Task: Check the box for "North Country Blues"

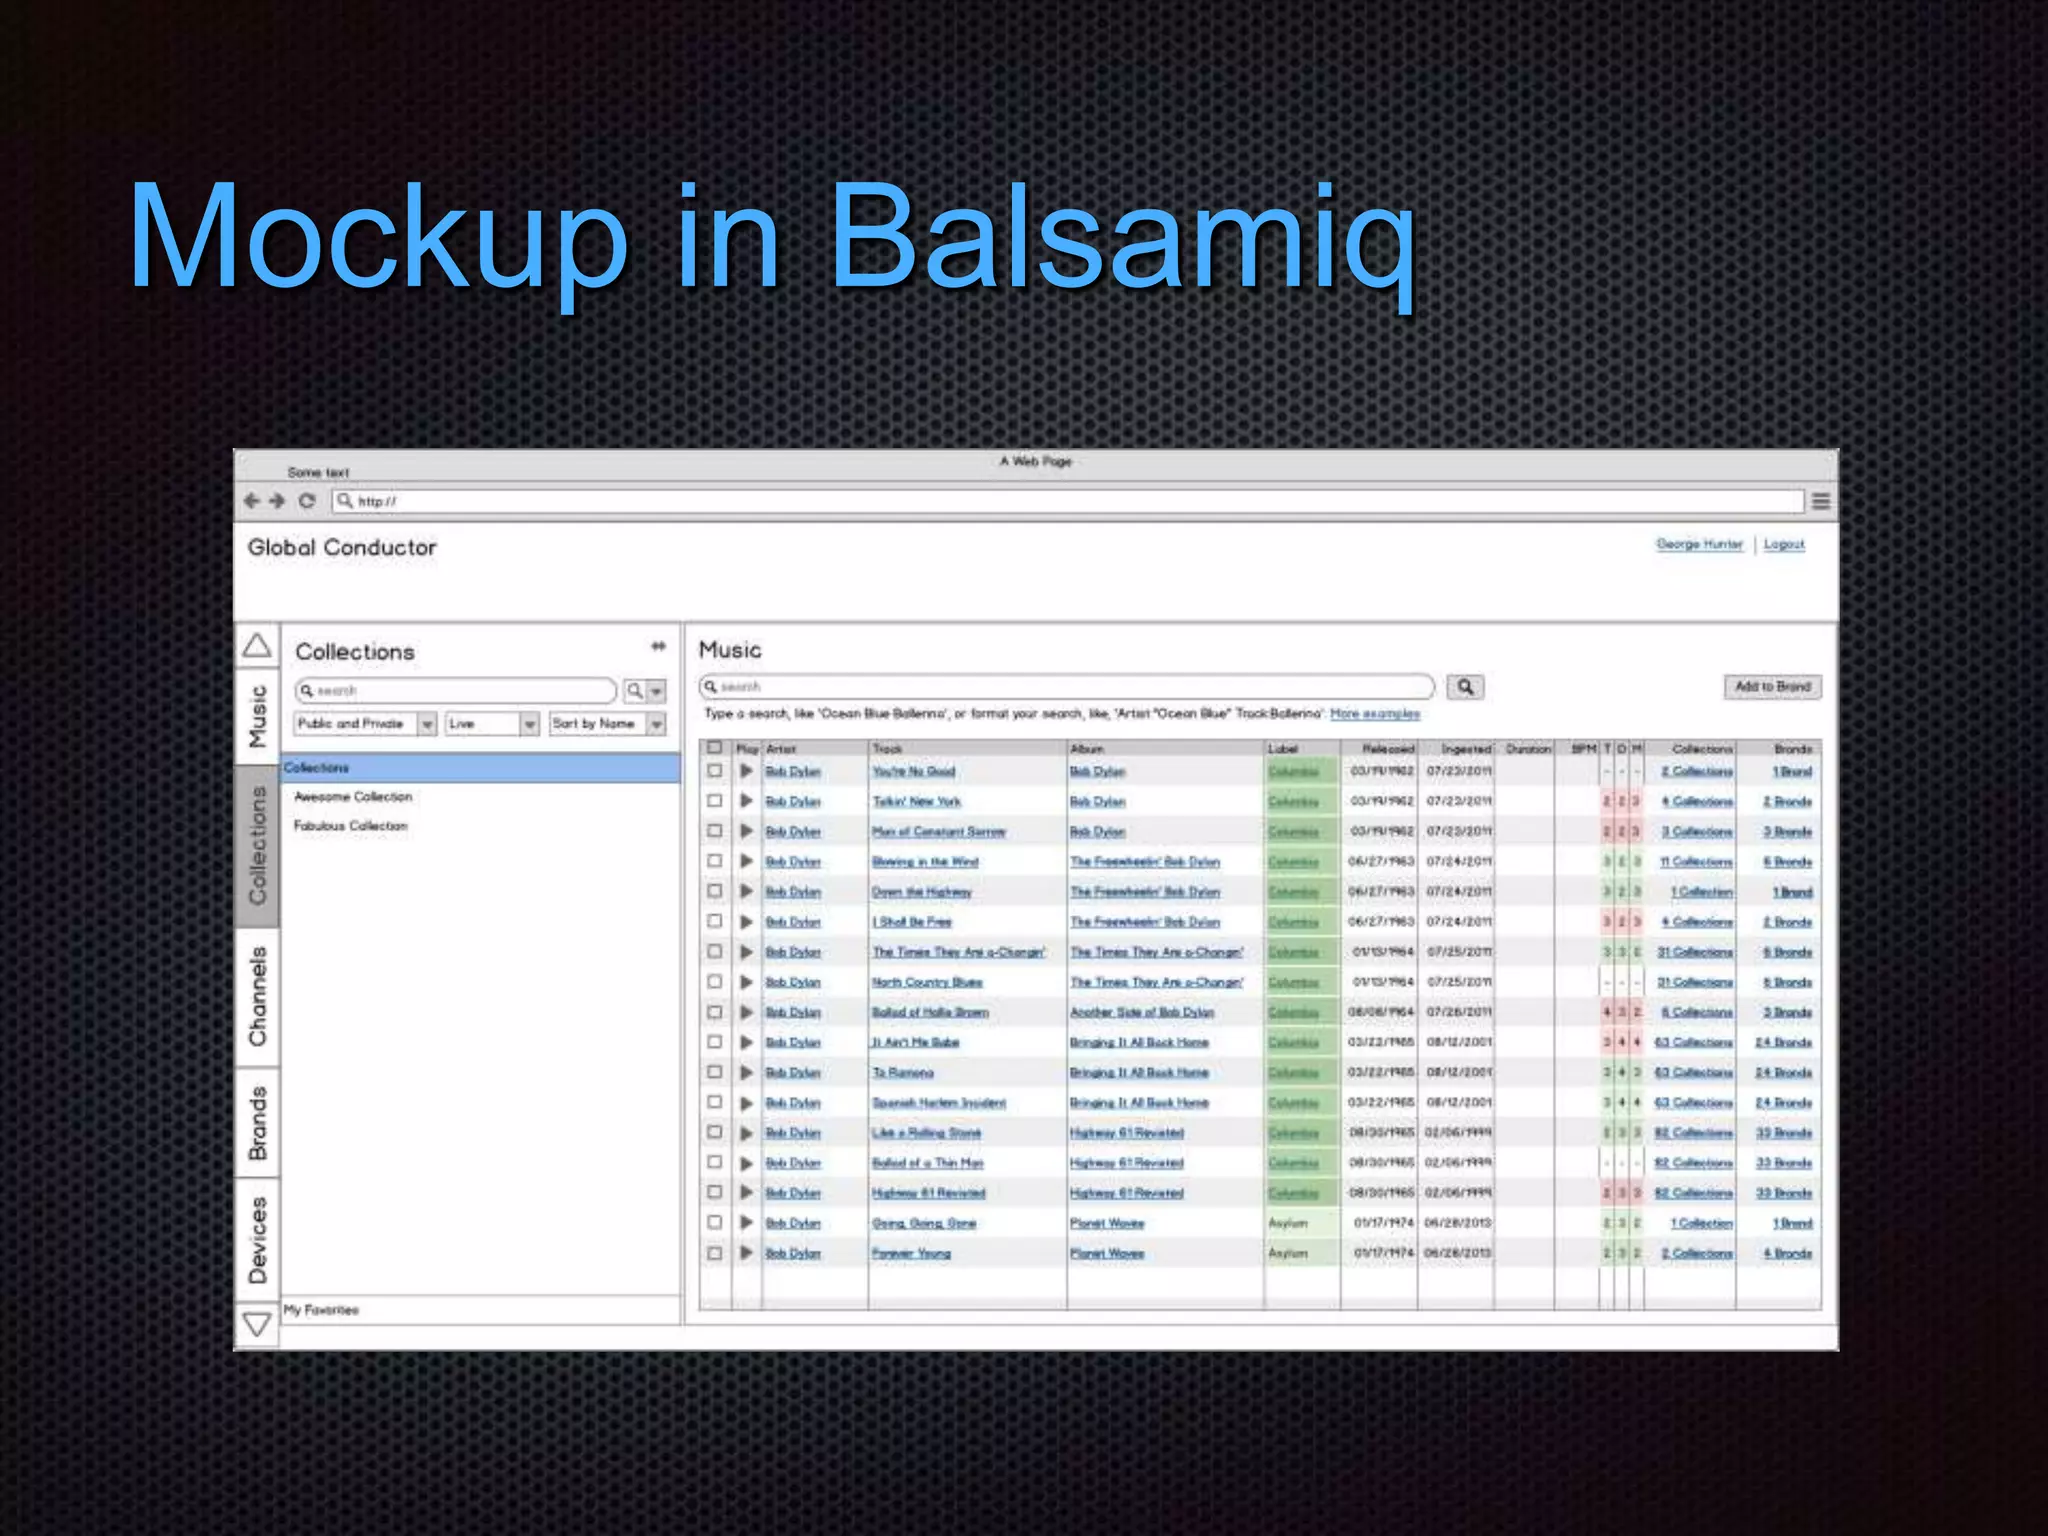Action: click(x=715, y=982)
